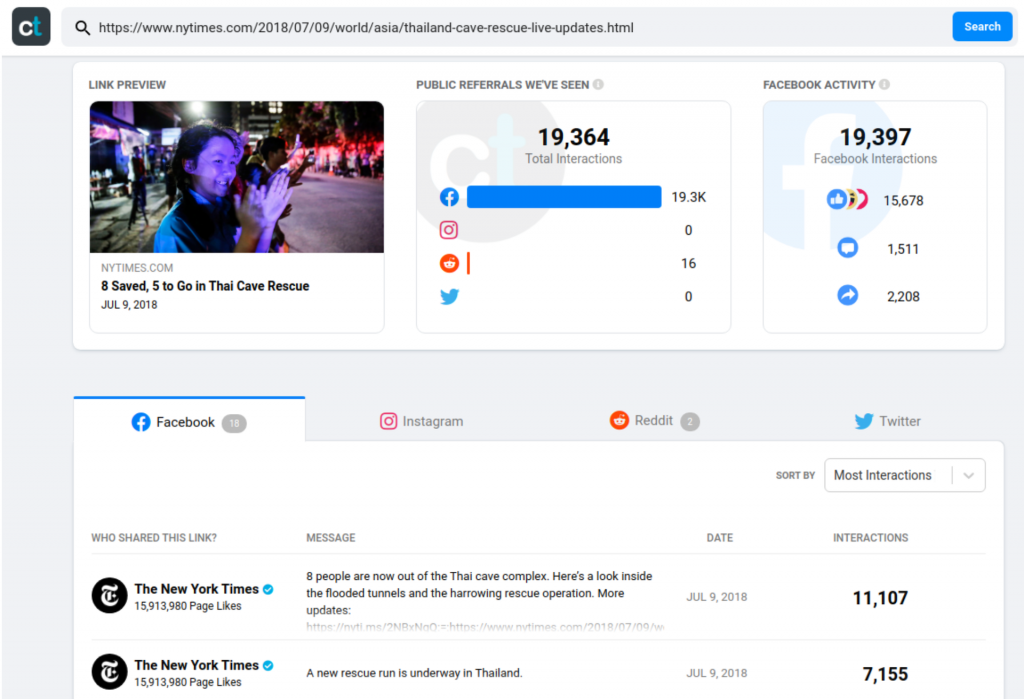This screenshot has width=1024, height=699.
Task: Click the NYT avatar in the 11,107 row
Action: coord(109,595)
